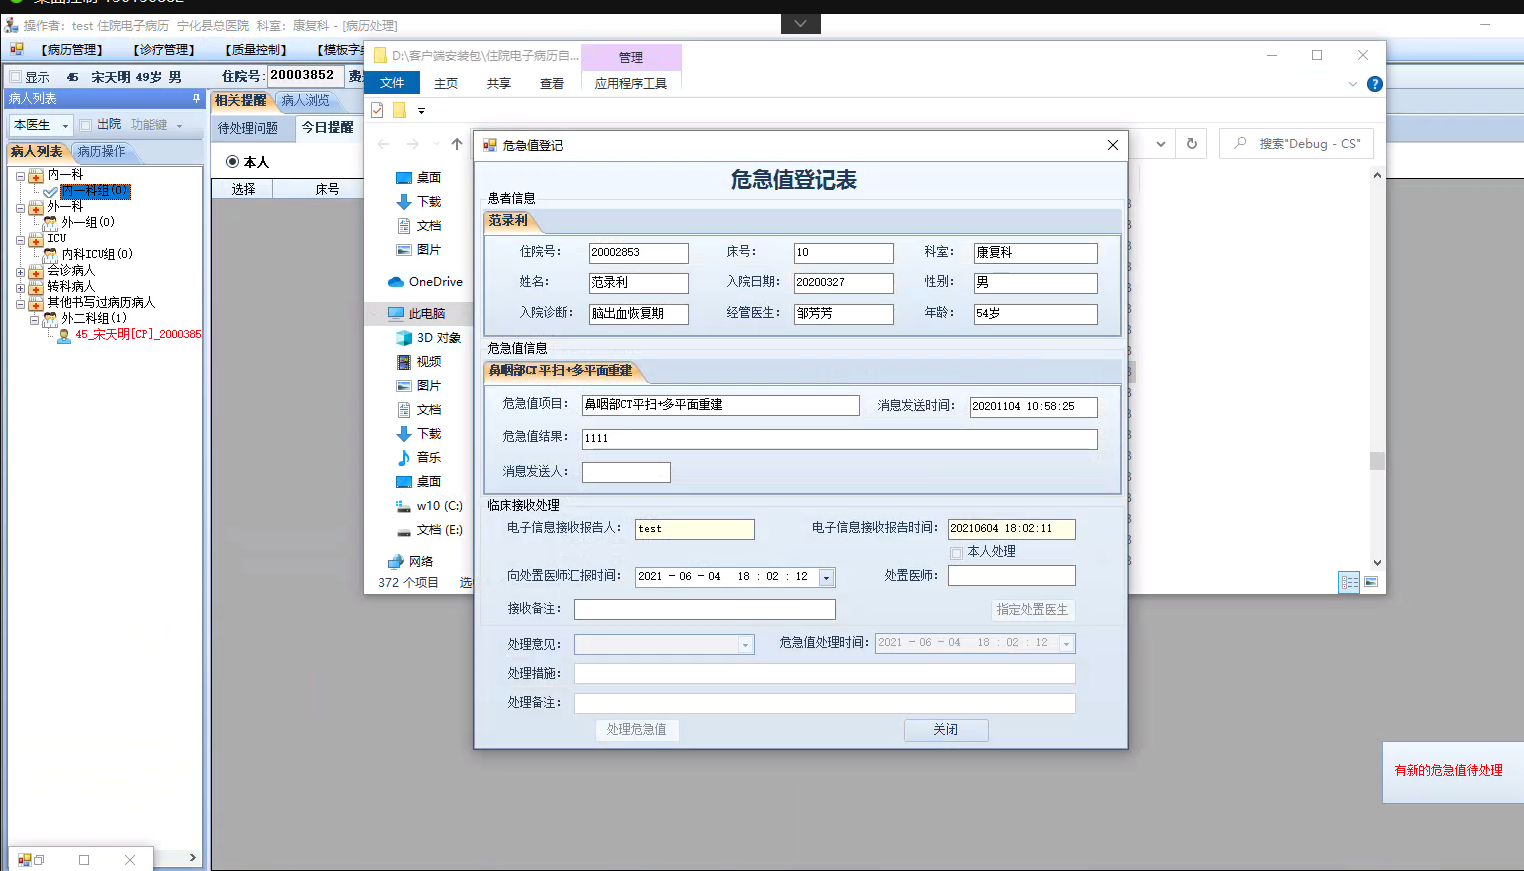This screenshot has width=1524, height=871.
Task: Expand the 会诊病人 tree node
Action: pyautogui.click(x=20, y=271)
